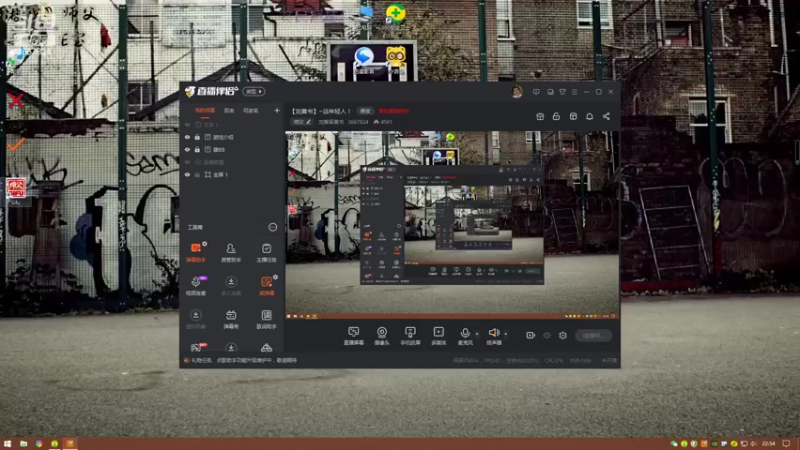This screenshot has height=450, width=800.
Task: Switch to the first orange scene tab
Action: coord(205,111)
